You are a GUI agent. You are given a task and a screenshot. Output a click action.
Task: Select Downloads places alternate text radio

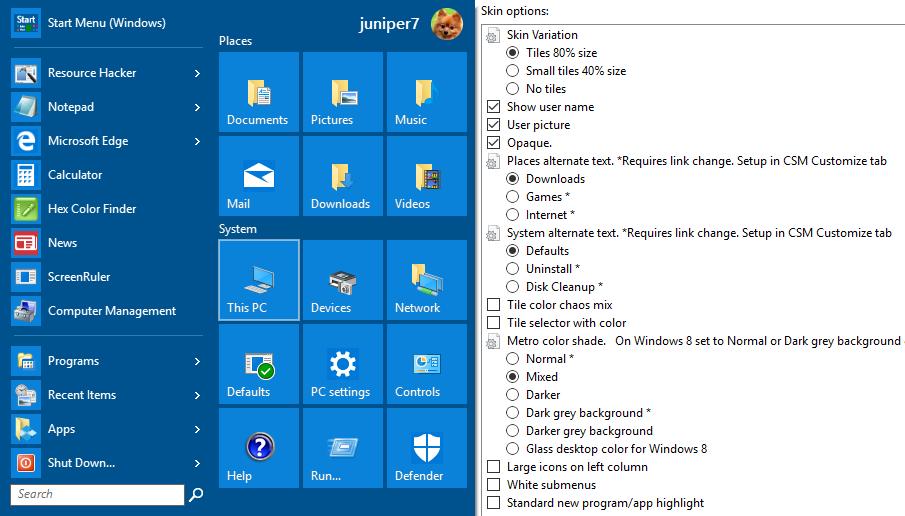click(513, 178)
